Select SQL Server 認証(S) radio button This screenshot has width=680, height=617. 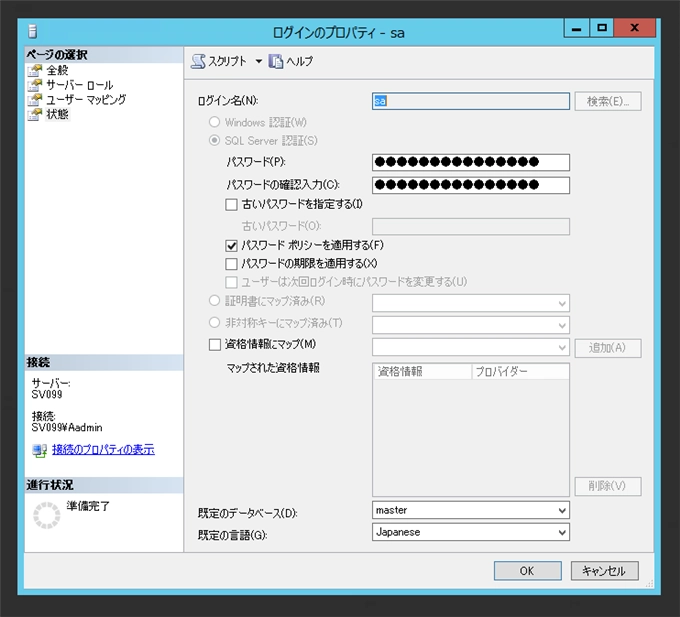click(215, 140)
